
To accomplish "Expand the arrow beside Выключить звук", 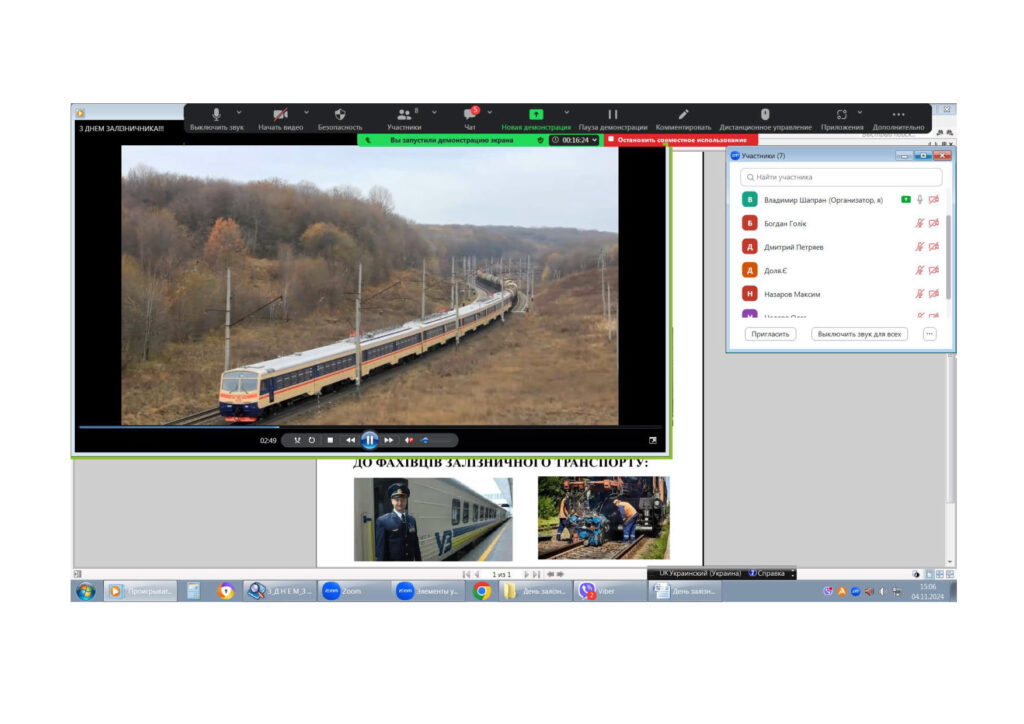I will click(239, 112).
